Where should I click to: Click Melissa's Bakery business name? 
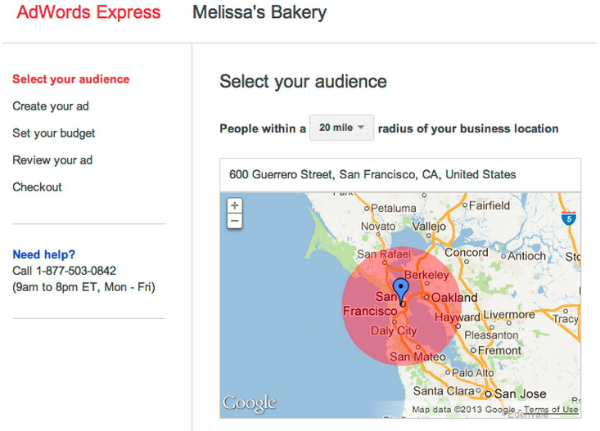tap(259, 12)
